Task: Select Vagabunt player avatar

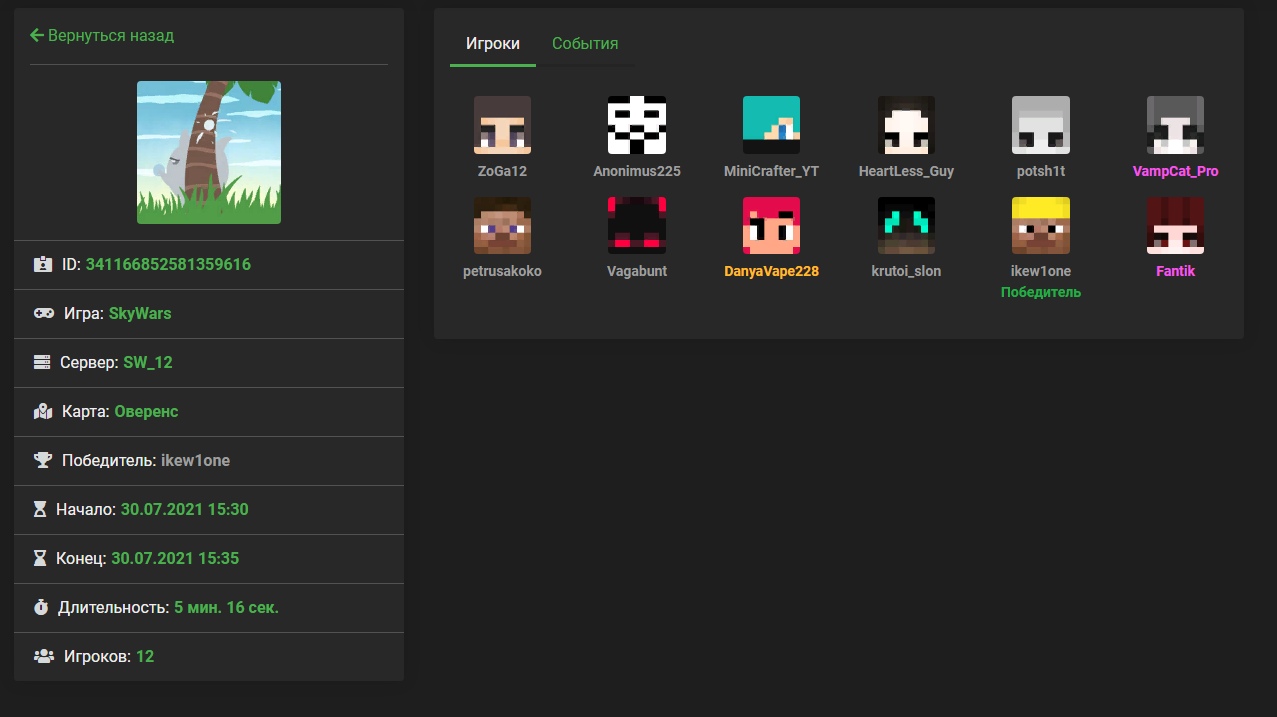Action: pos(637,225)
